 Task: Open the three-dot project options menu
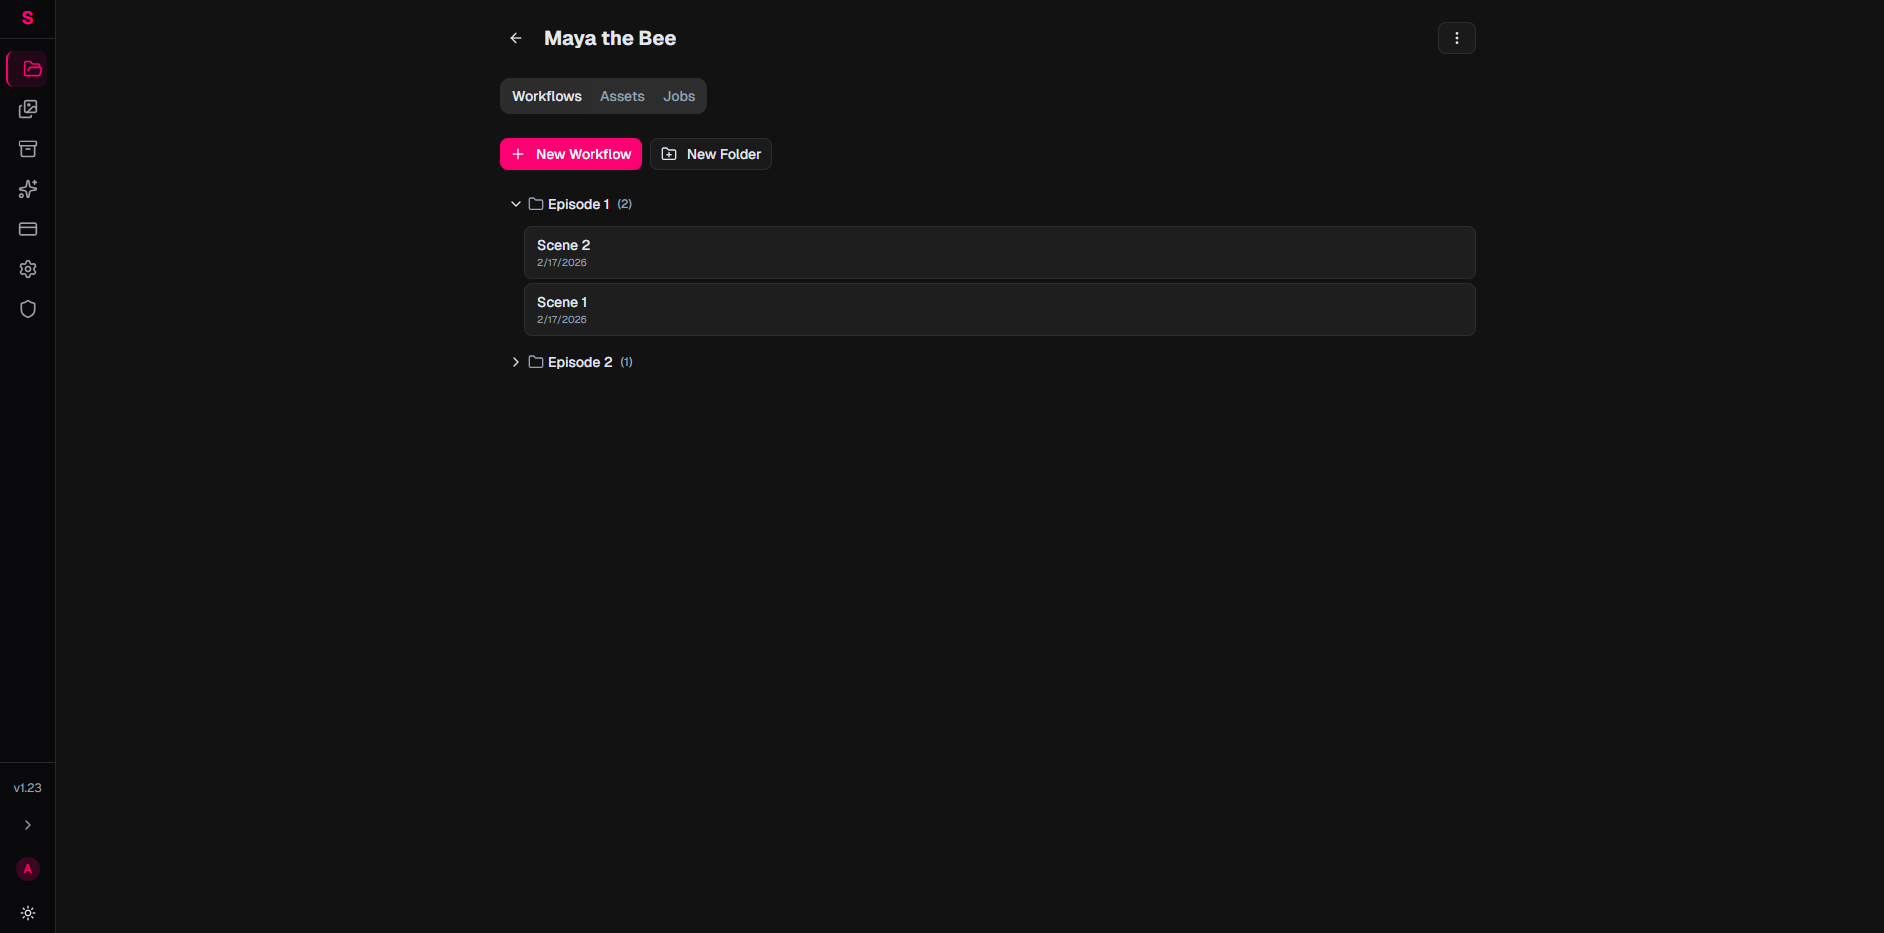(1456, 38)
